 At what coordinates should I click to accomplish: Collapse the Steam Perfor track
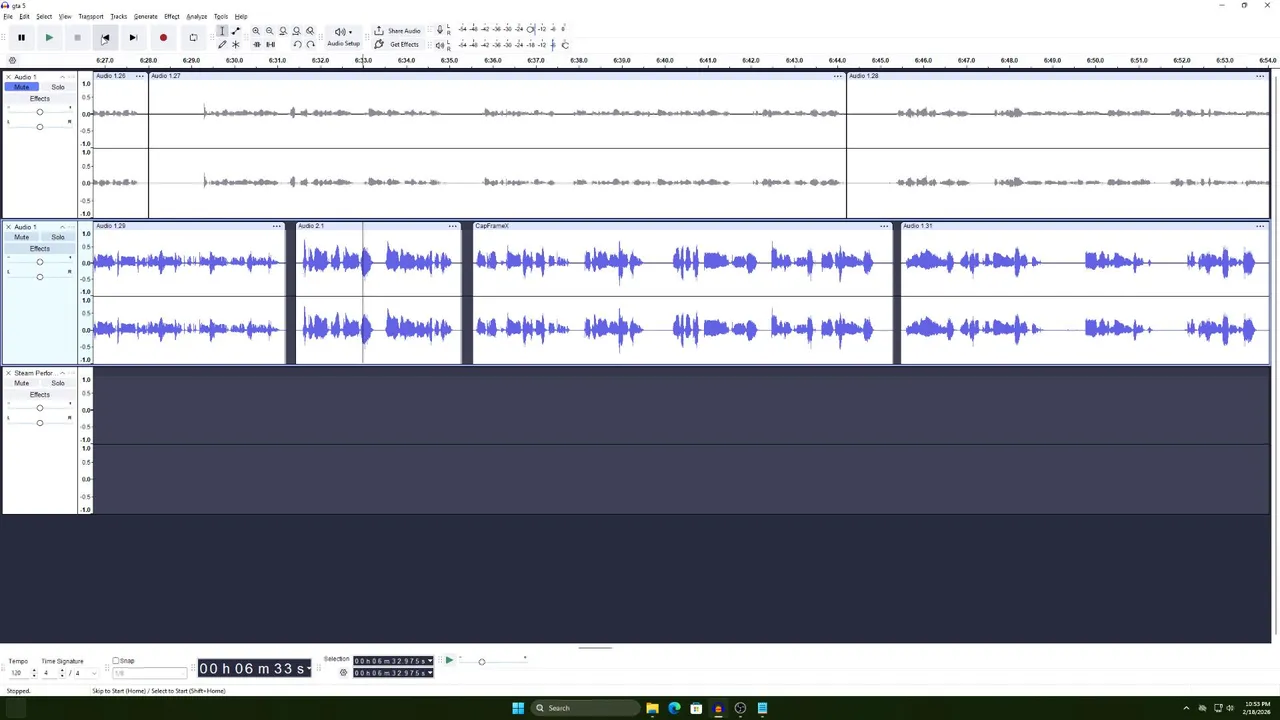pos(62,373)
